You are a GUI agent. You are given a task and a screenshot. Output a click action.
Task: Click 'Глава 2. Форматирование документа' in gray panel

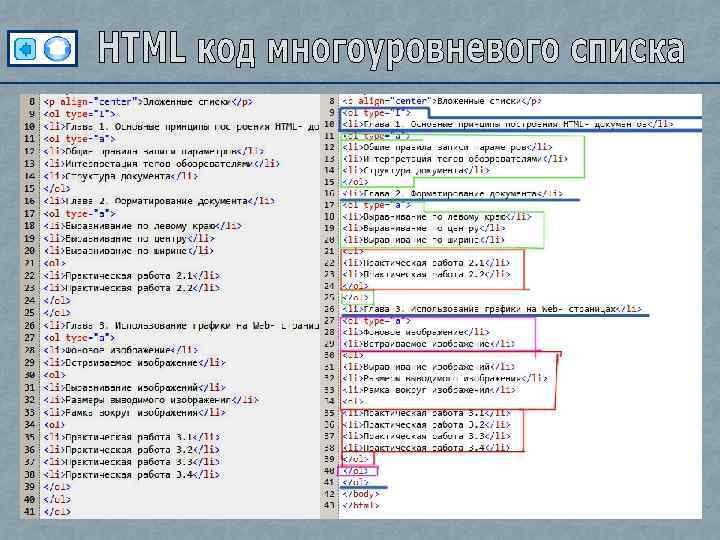(159, 201)
